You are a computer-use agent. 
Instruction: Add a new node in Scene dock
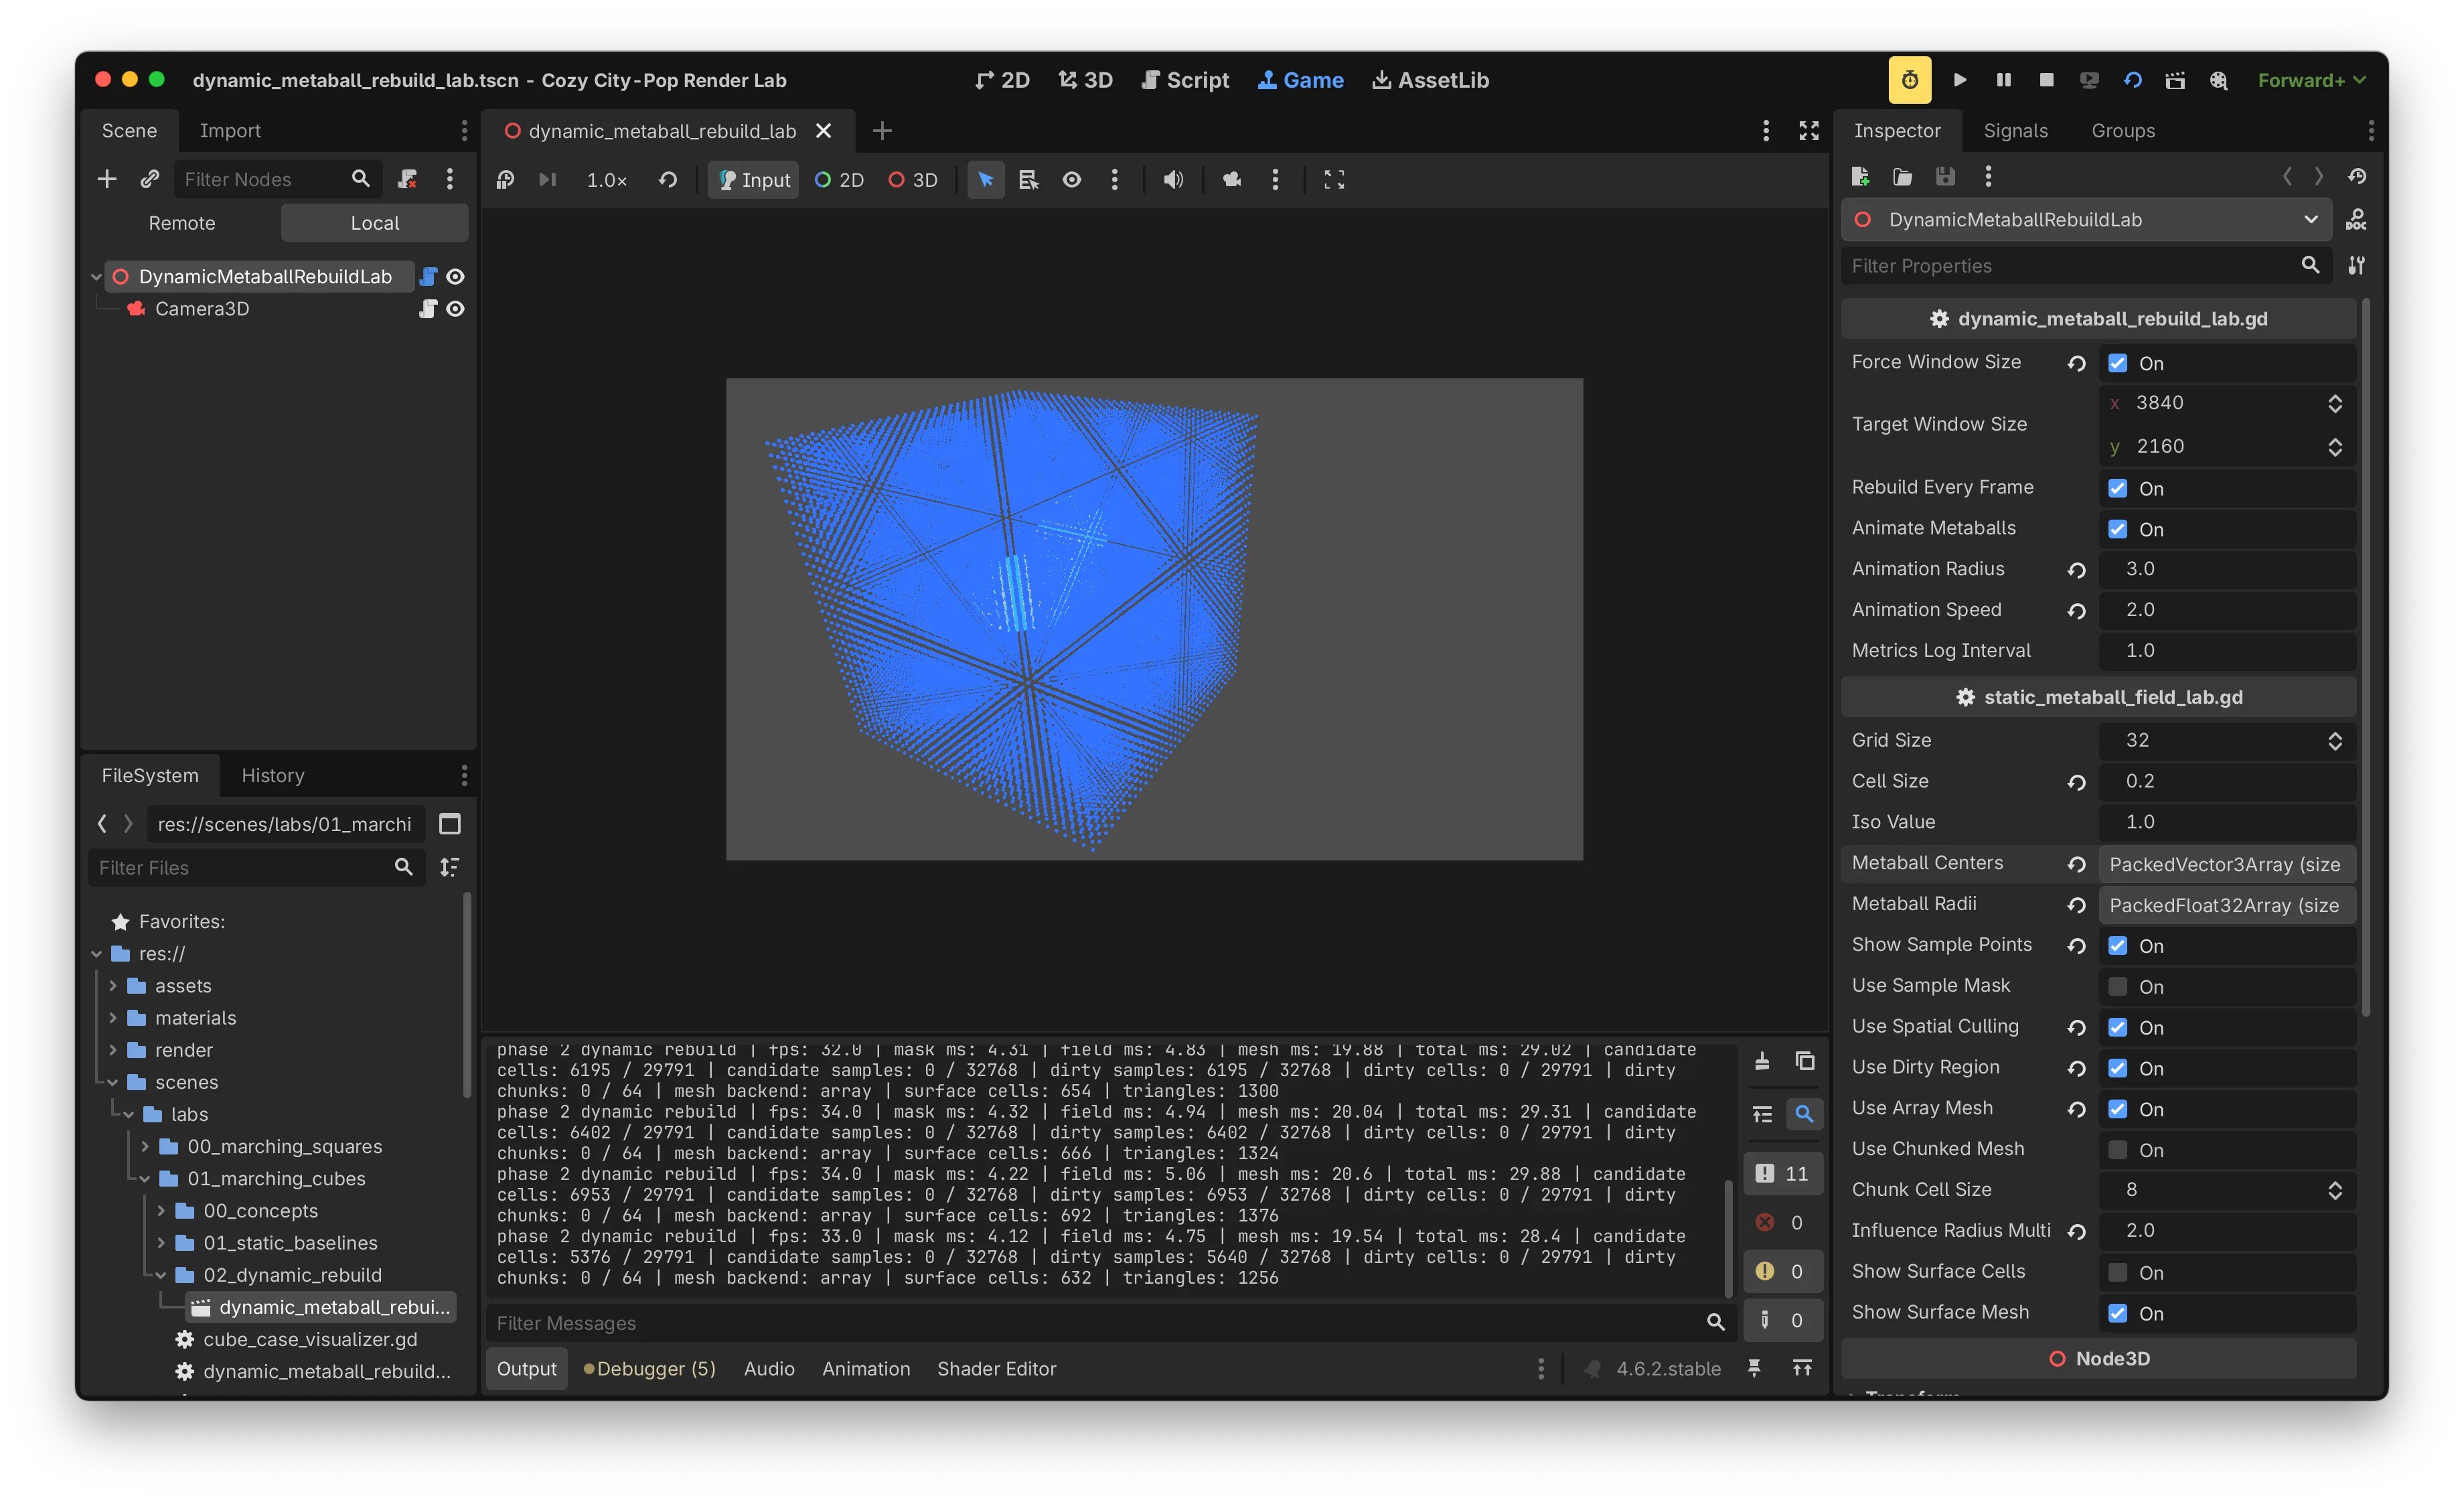107,179
